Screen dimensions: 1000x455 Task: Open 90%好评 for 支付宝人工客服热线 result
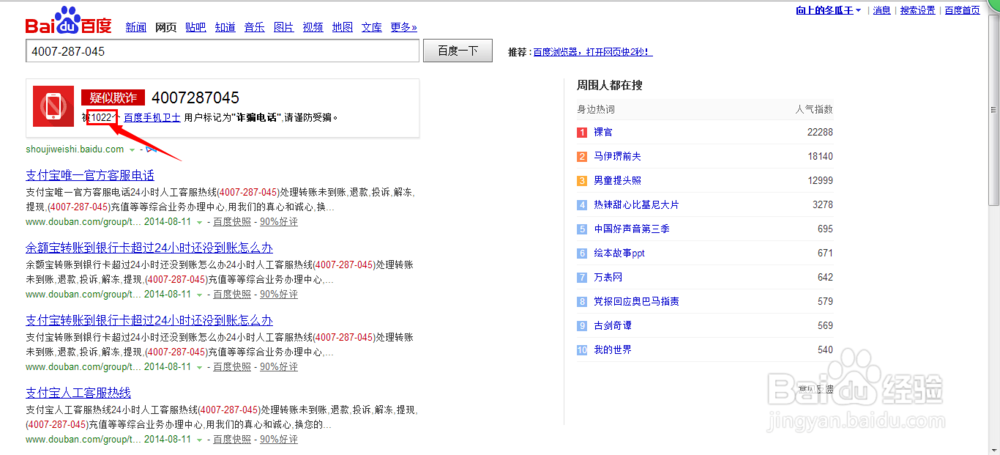click(x=278, y=440)
